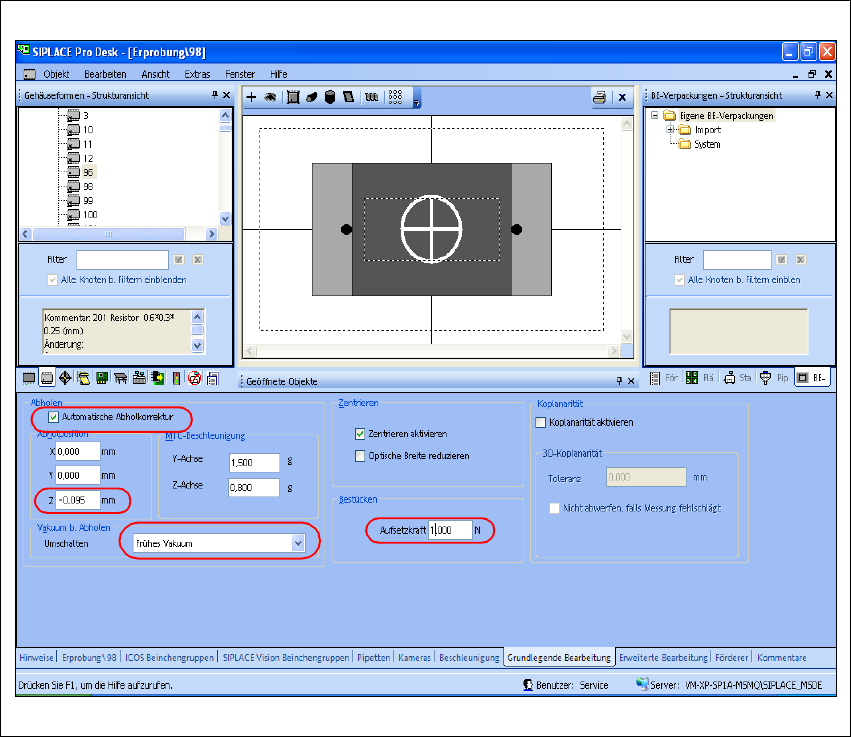Click the crosshair target icon in bottom toolbar
The width and height of the screenshot is (851, 737).
(65, 378)
